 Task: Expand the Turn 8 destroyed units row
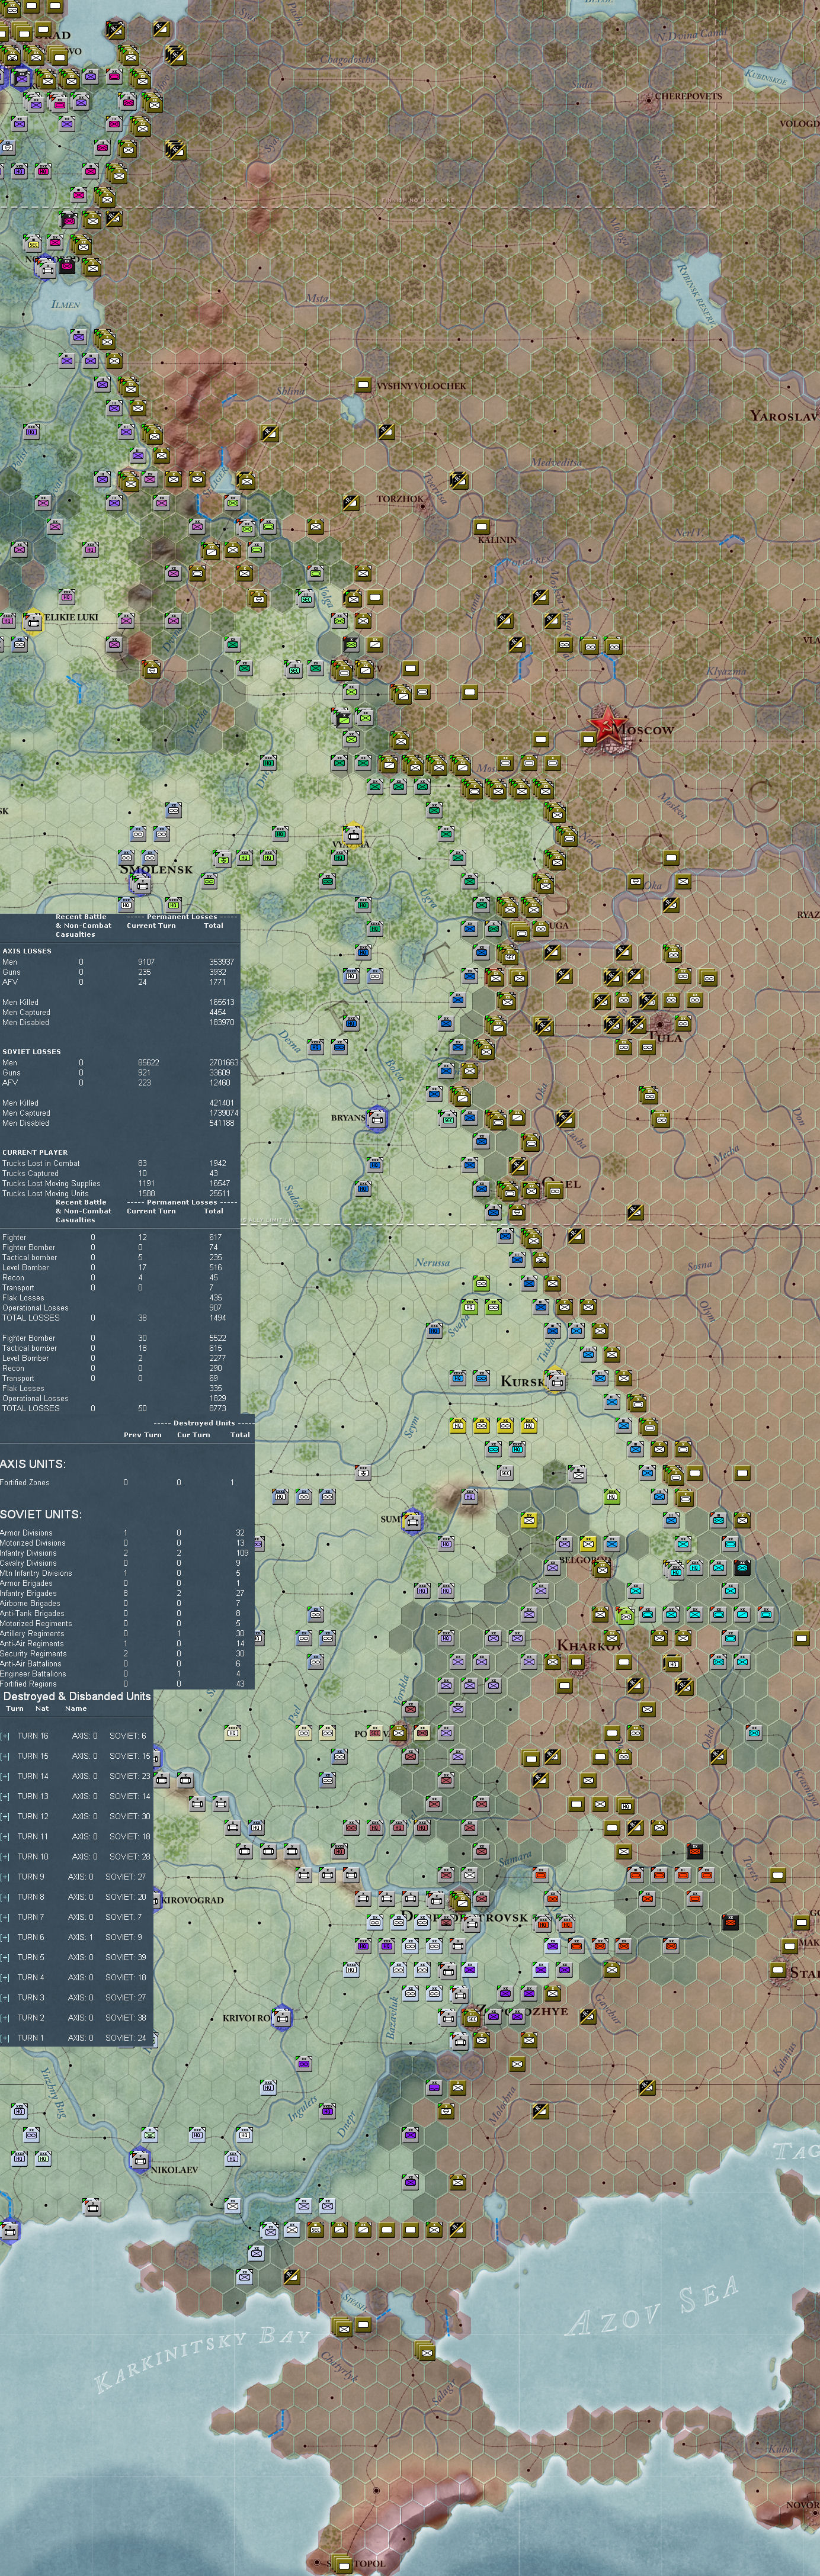point(6,1897)
